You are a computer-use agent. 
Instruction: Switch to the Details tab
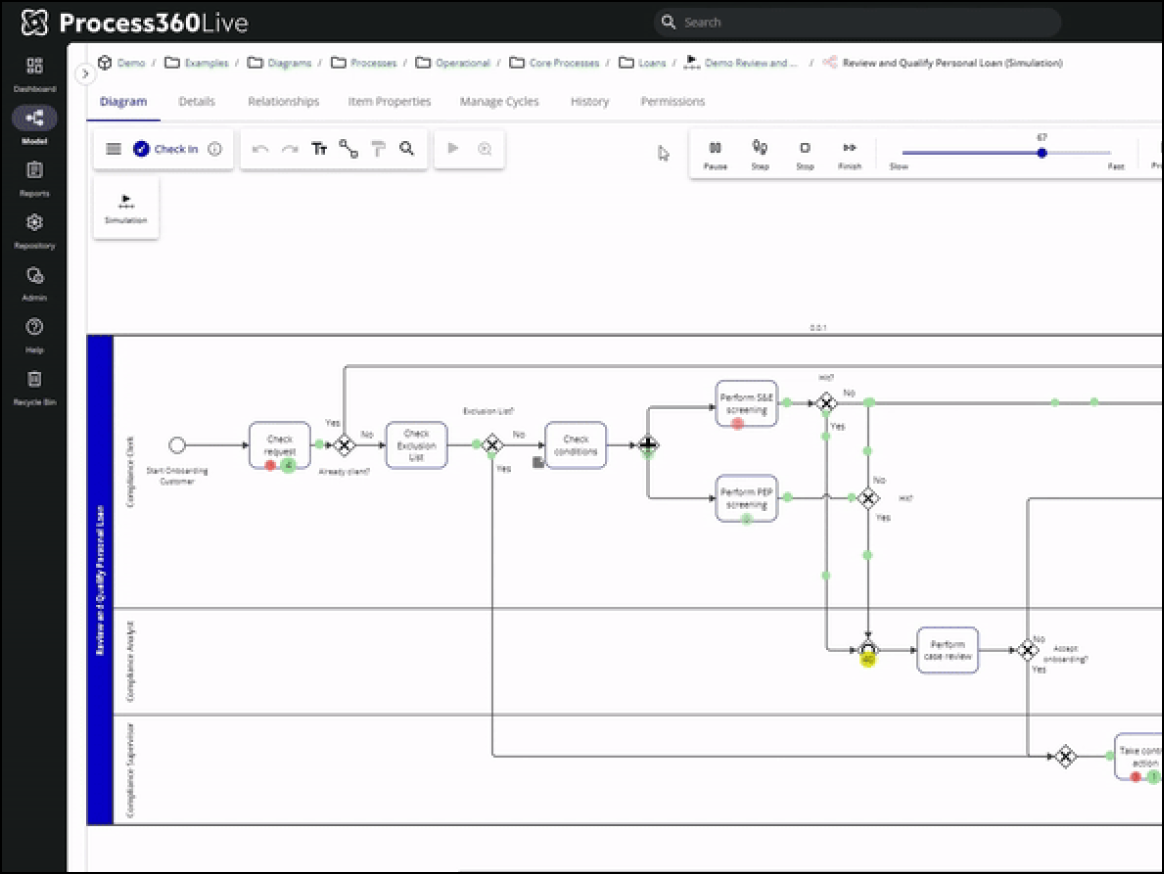coord(197,101)
